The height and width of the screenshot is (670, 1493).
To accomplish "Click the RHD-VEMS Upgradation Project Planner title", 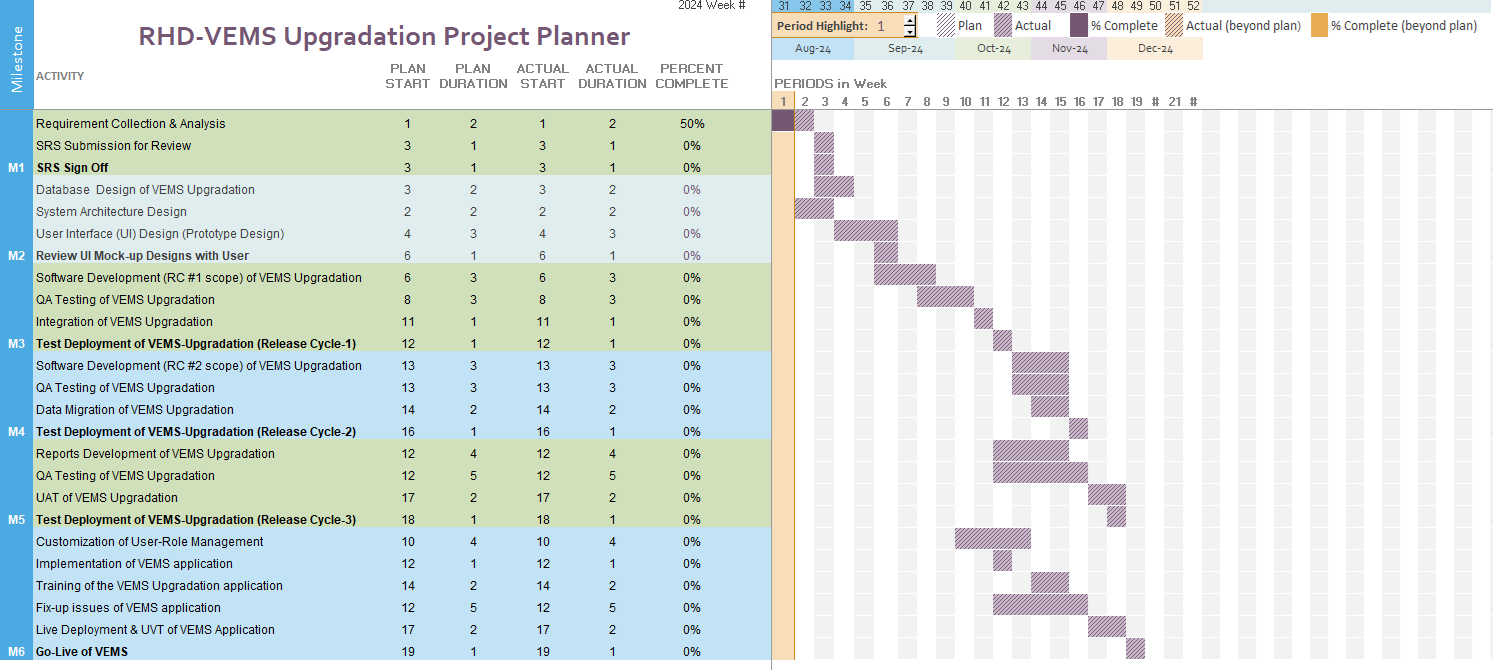I will (384, 37).
